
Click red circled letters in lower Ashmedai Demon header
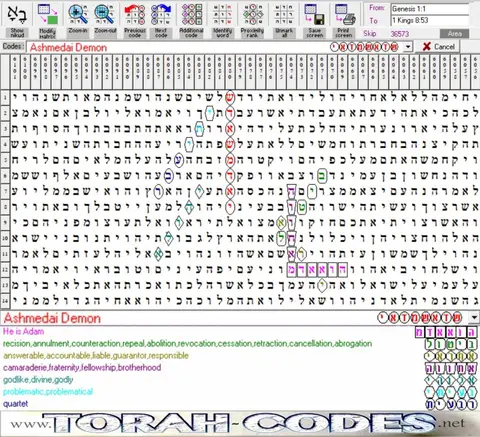tap(420, 318)
